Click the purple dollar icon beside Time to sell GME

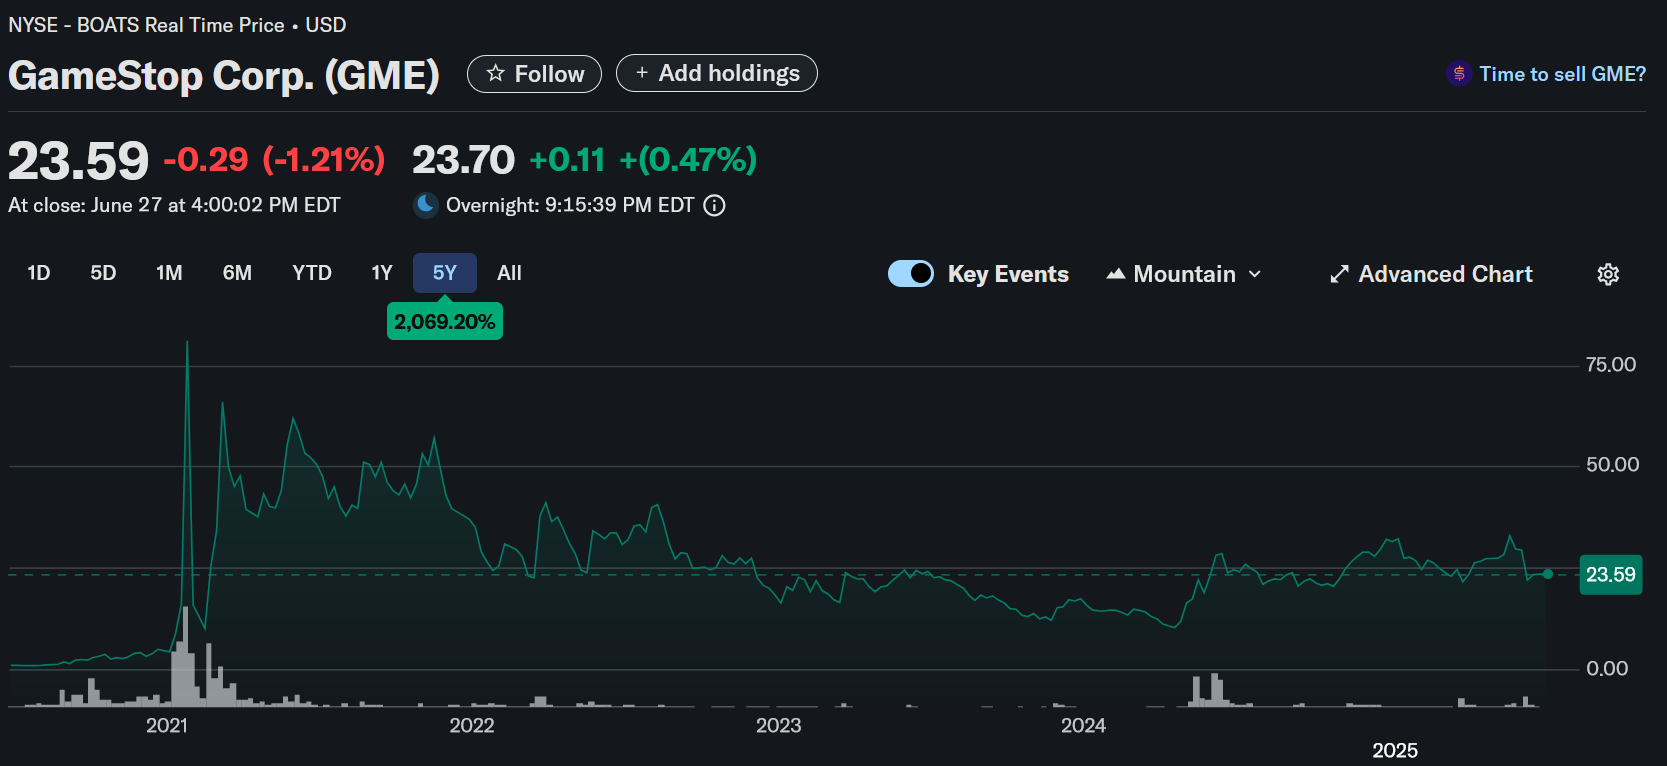[1459, 73]
